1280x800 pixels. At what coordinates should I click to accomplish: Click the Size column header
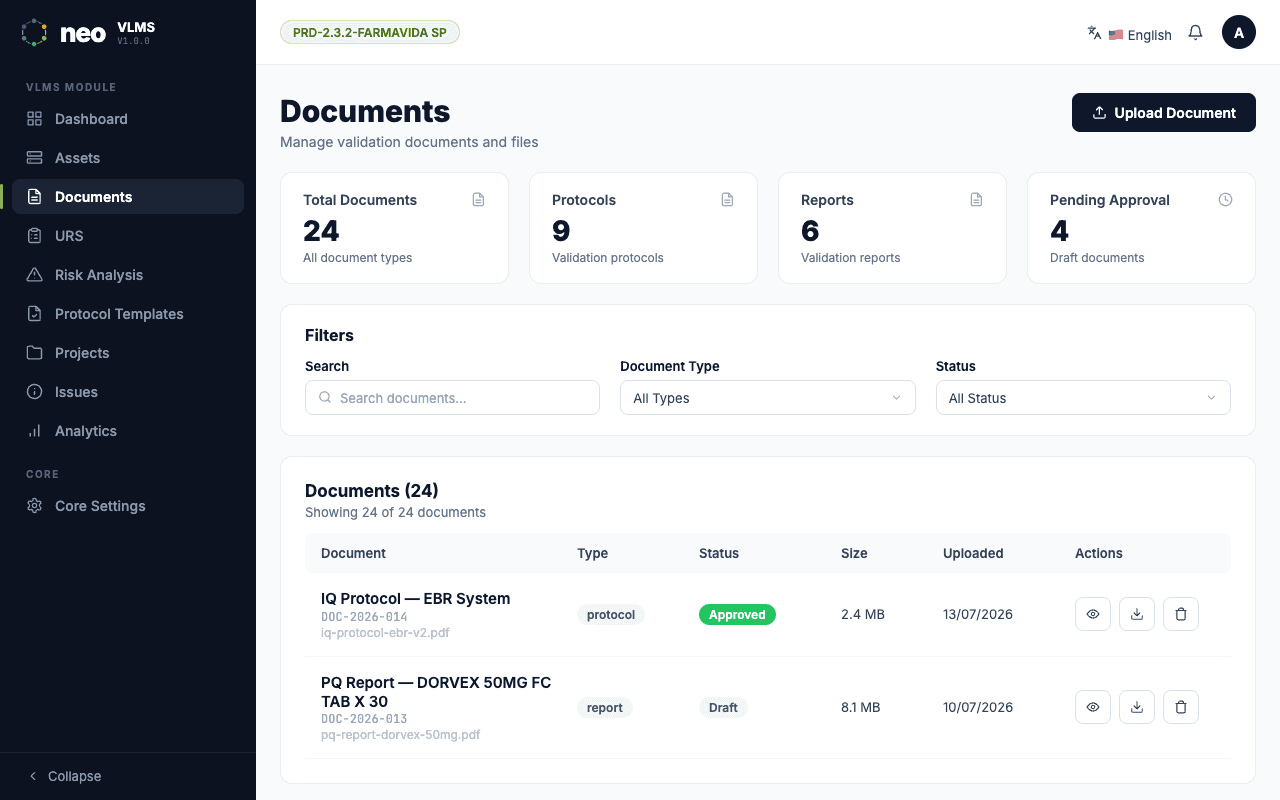[x=854, y=553]
